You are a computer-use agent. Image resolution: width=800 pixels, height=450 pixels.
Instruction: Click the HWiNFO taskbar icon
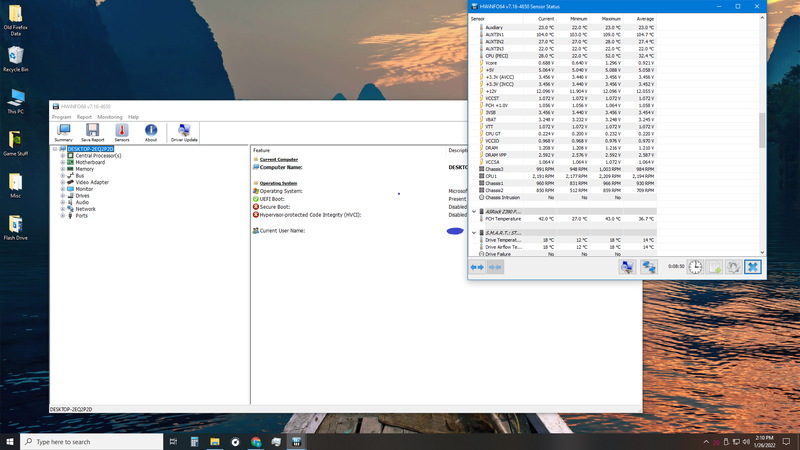(296, 442)
